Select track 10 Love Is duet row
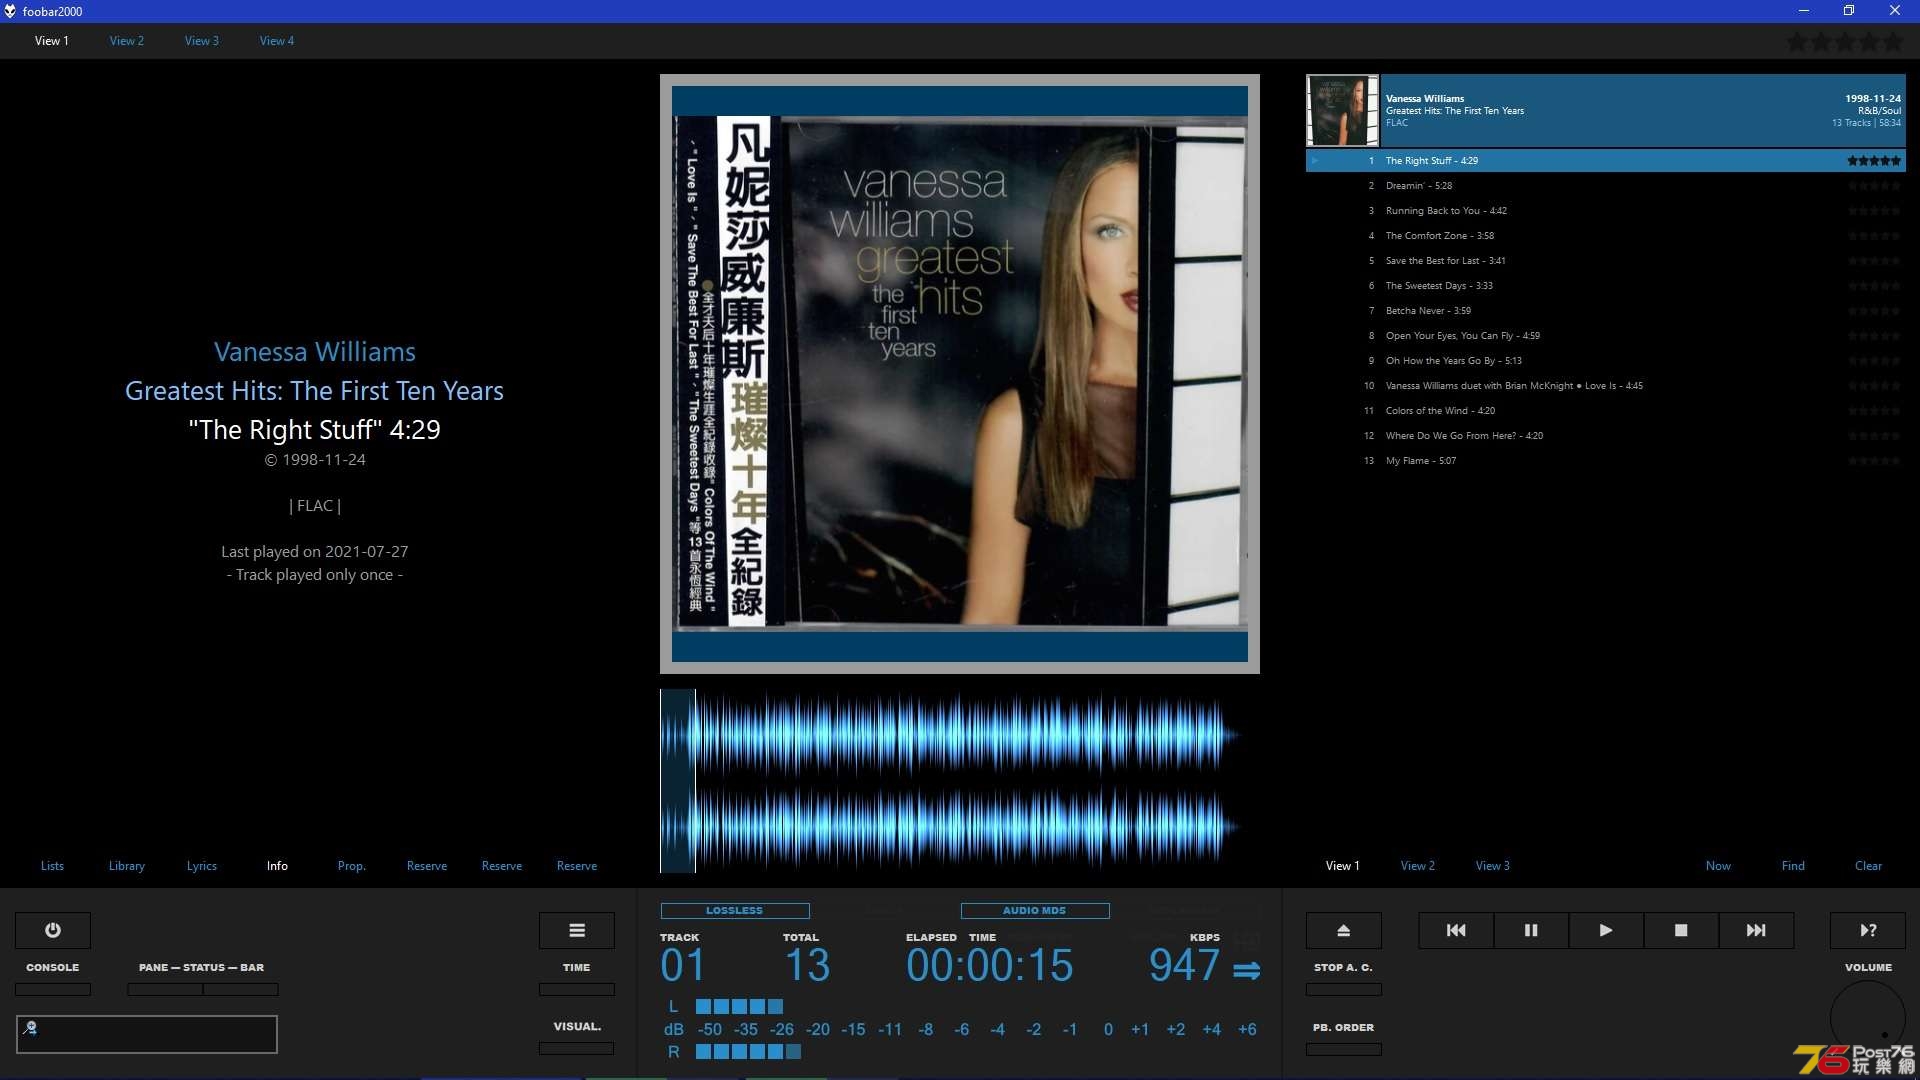This screenshot has height=1080, width=1920. click(1606, 386)
